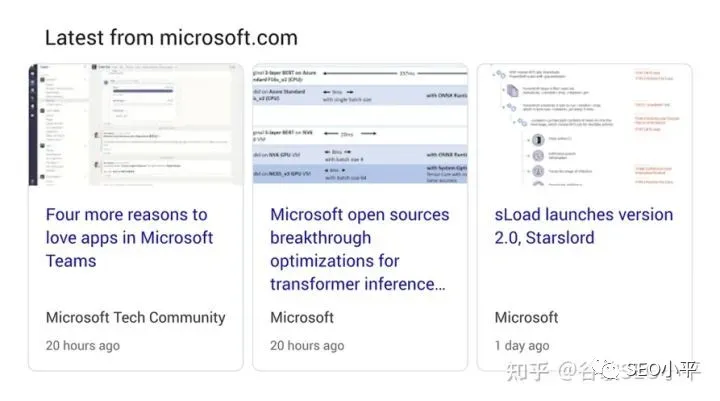Viewport: 720px width, 401px height.
Task: Click the Teams sidebar in the first thumbnail
Action: pyautogui.click(x=33, y=124)
